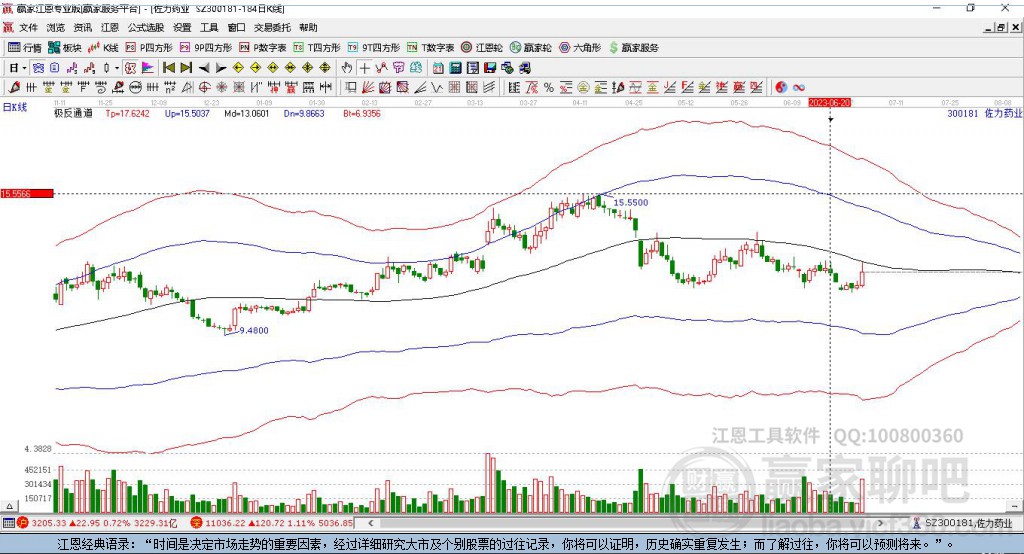Viewport: 1024px width, 554px height.
Task: Click the 极反通道 indicator name
Action: coord(73,113)
